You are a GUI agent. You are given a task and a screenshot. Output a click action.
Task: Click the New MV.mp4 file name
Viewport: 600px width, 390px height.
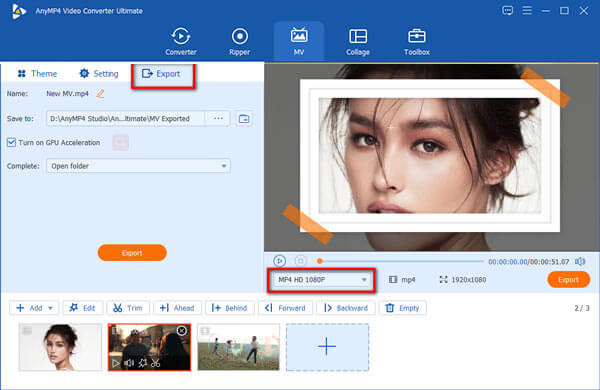[67, 93]
